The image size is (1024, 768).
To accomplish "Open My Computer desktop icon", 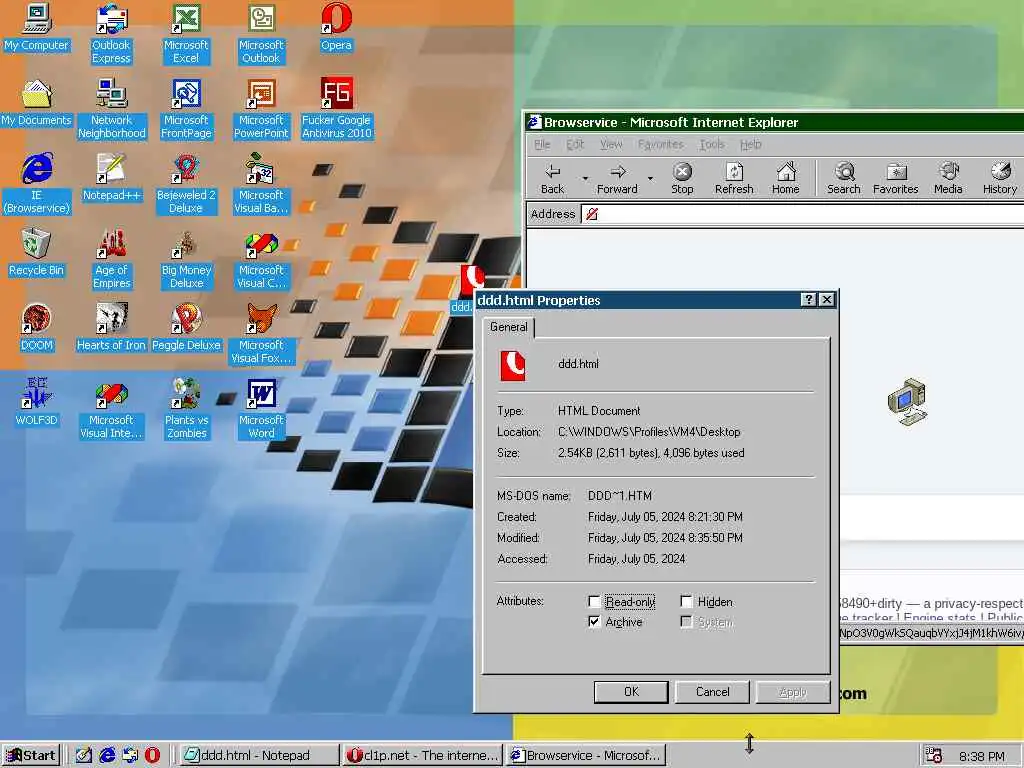I will 37,28.
